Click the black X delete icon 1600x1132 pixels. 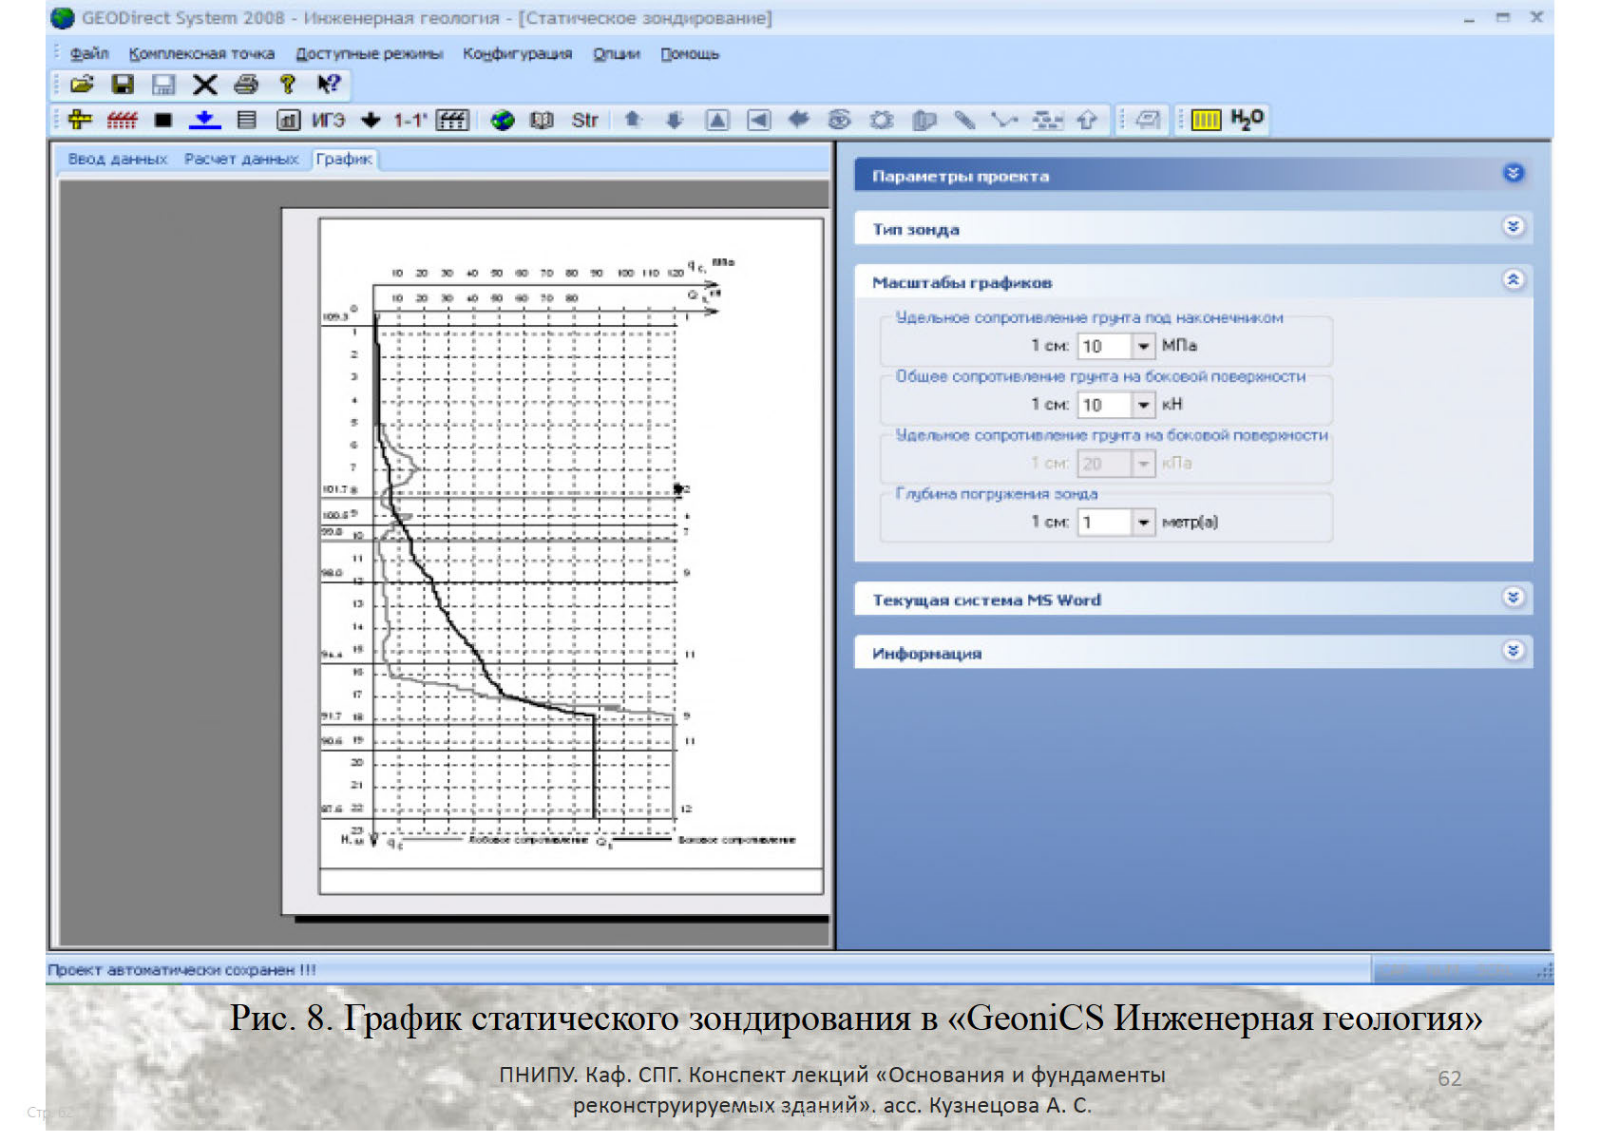click(x=205, y=85)
